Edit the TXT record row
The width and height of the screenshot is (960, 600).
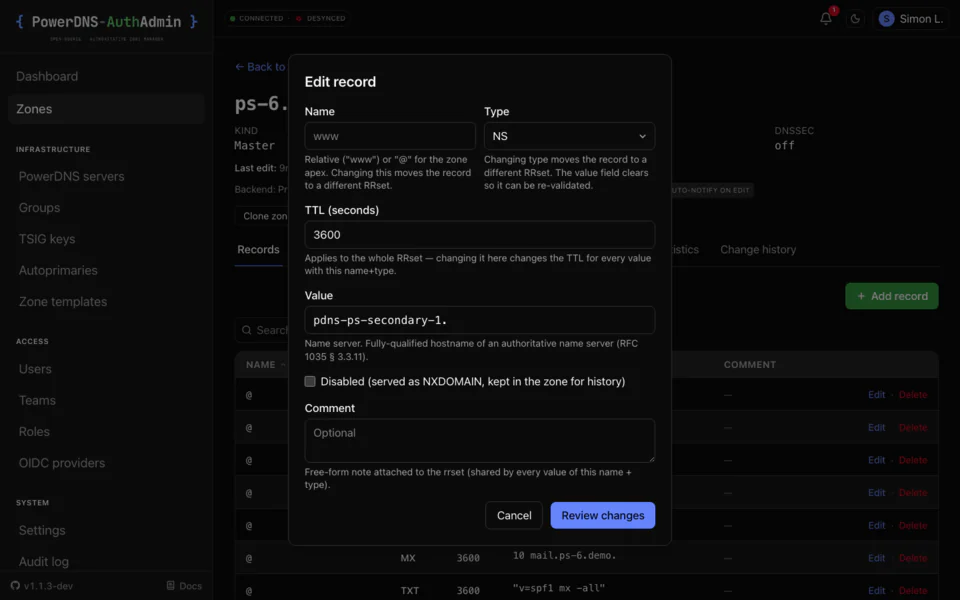coord(877,590)
